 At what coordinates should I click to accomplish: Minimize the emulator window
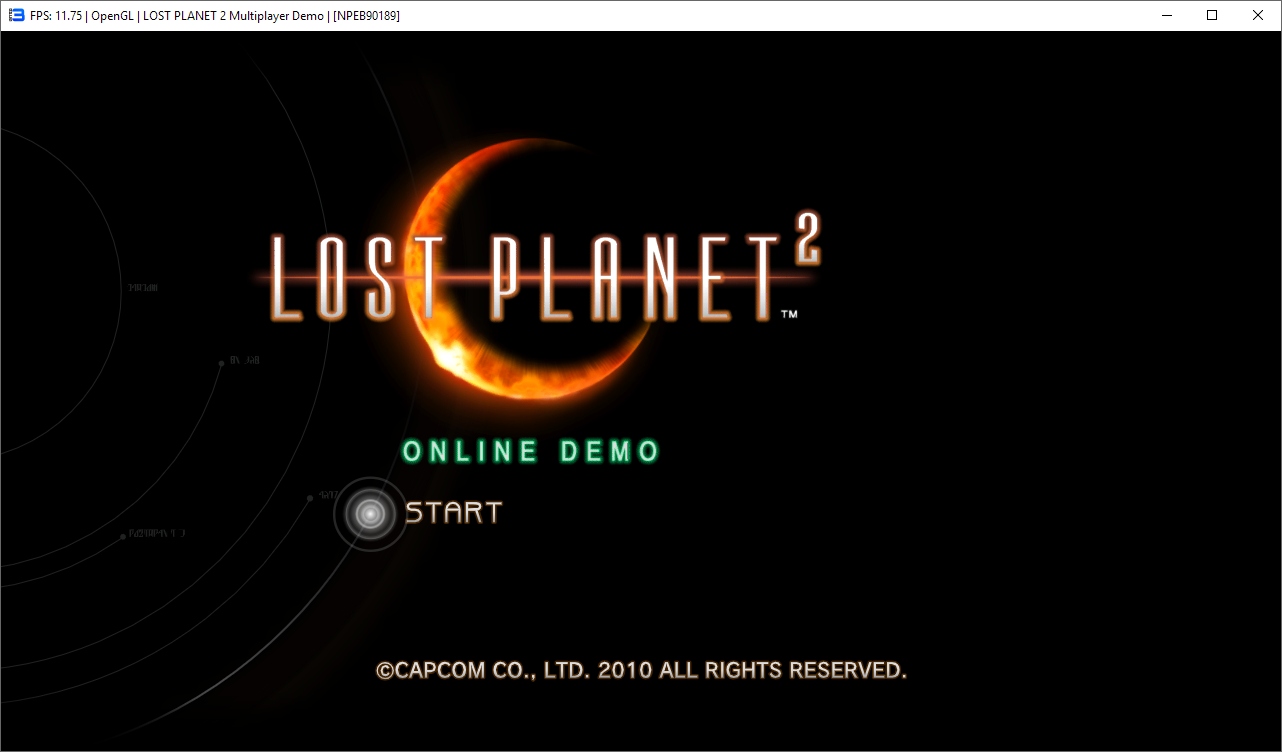tap(1166, 15)
